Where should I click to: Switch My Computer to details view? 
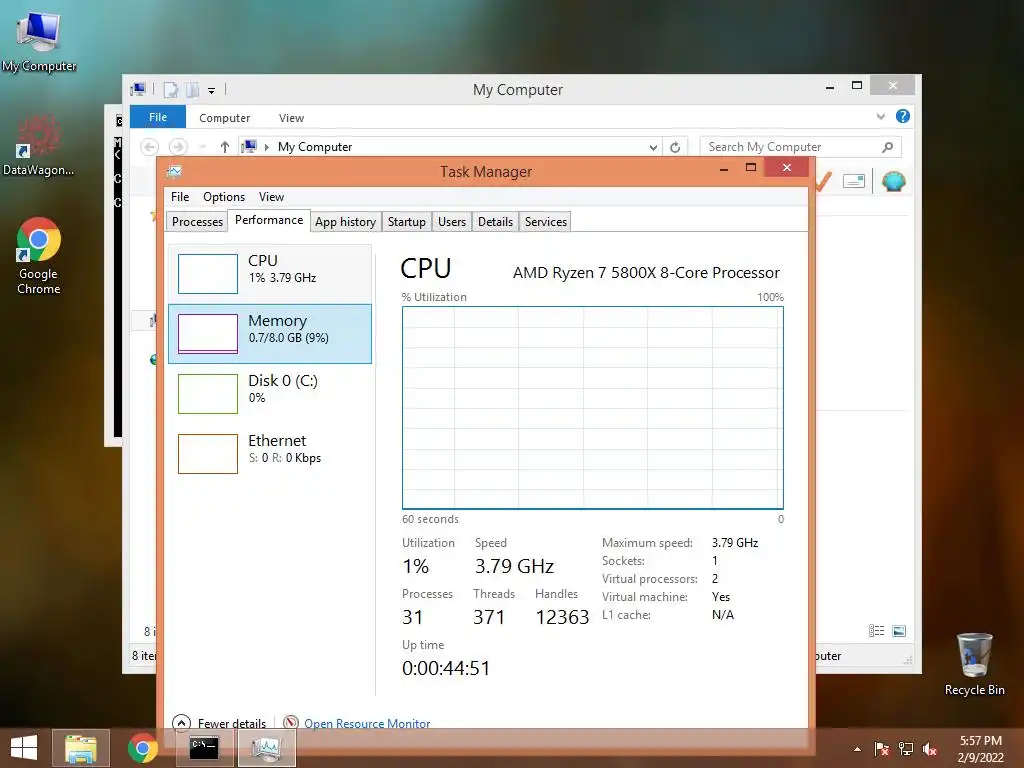pyautogui.click(x=876, y=630)
